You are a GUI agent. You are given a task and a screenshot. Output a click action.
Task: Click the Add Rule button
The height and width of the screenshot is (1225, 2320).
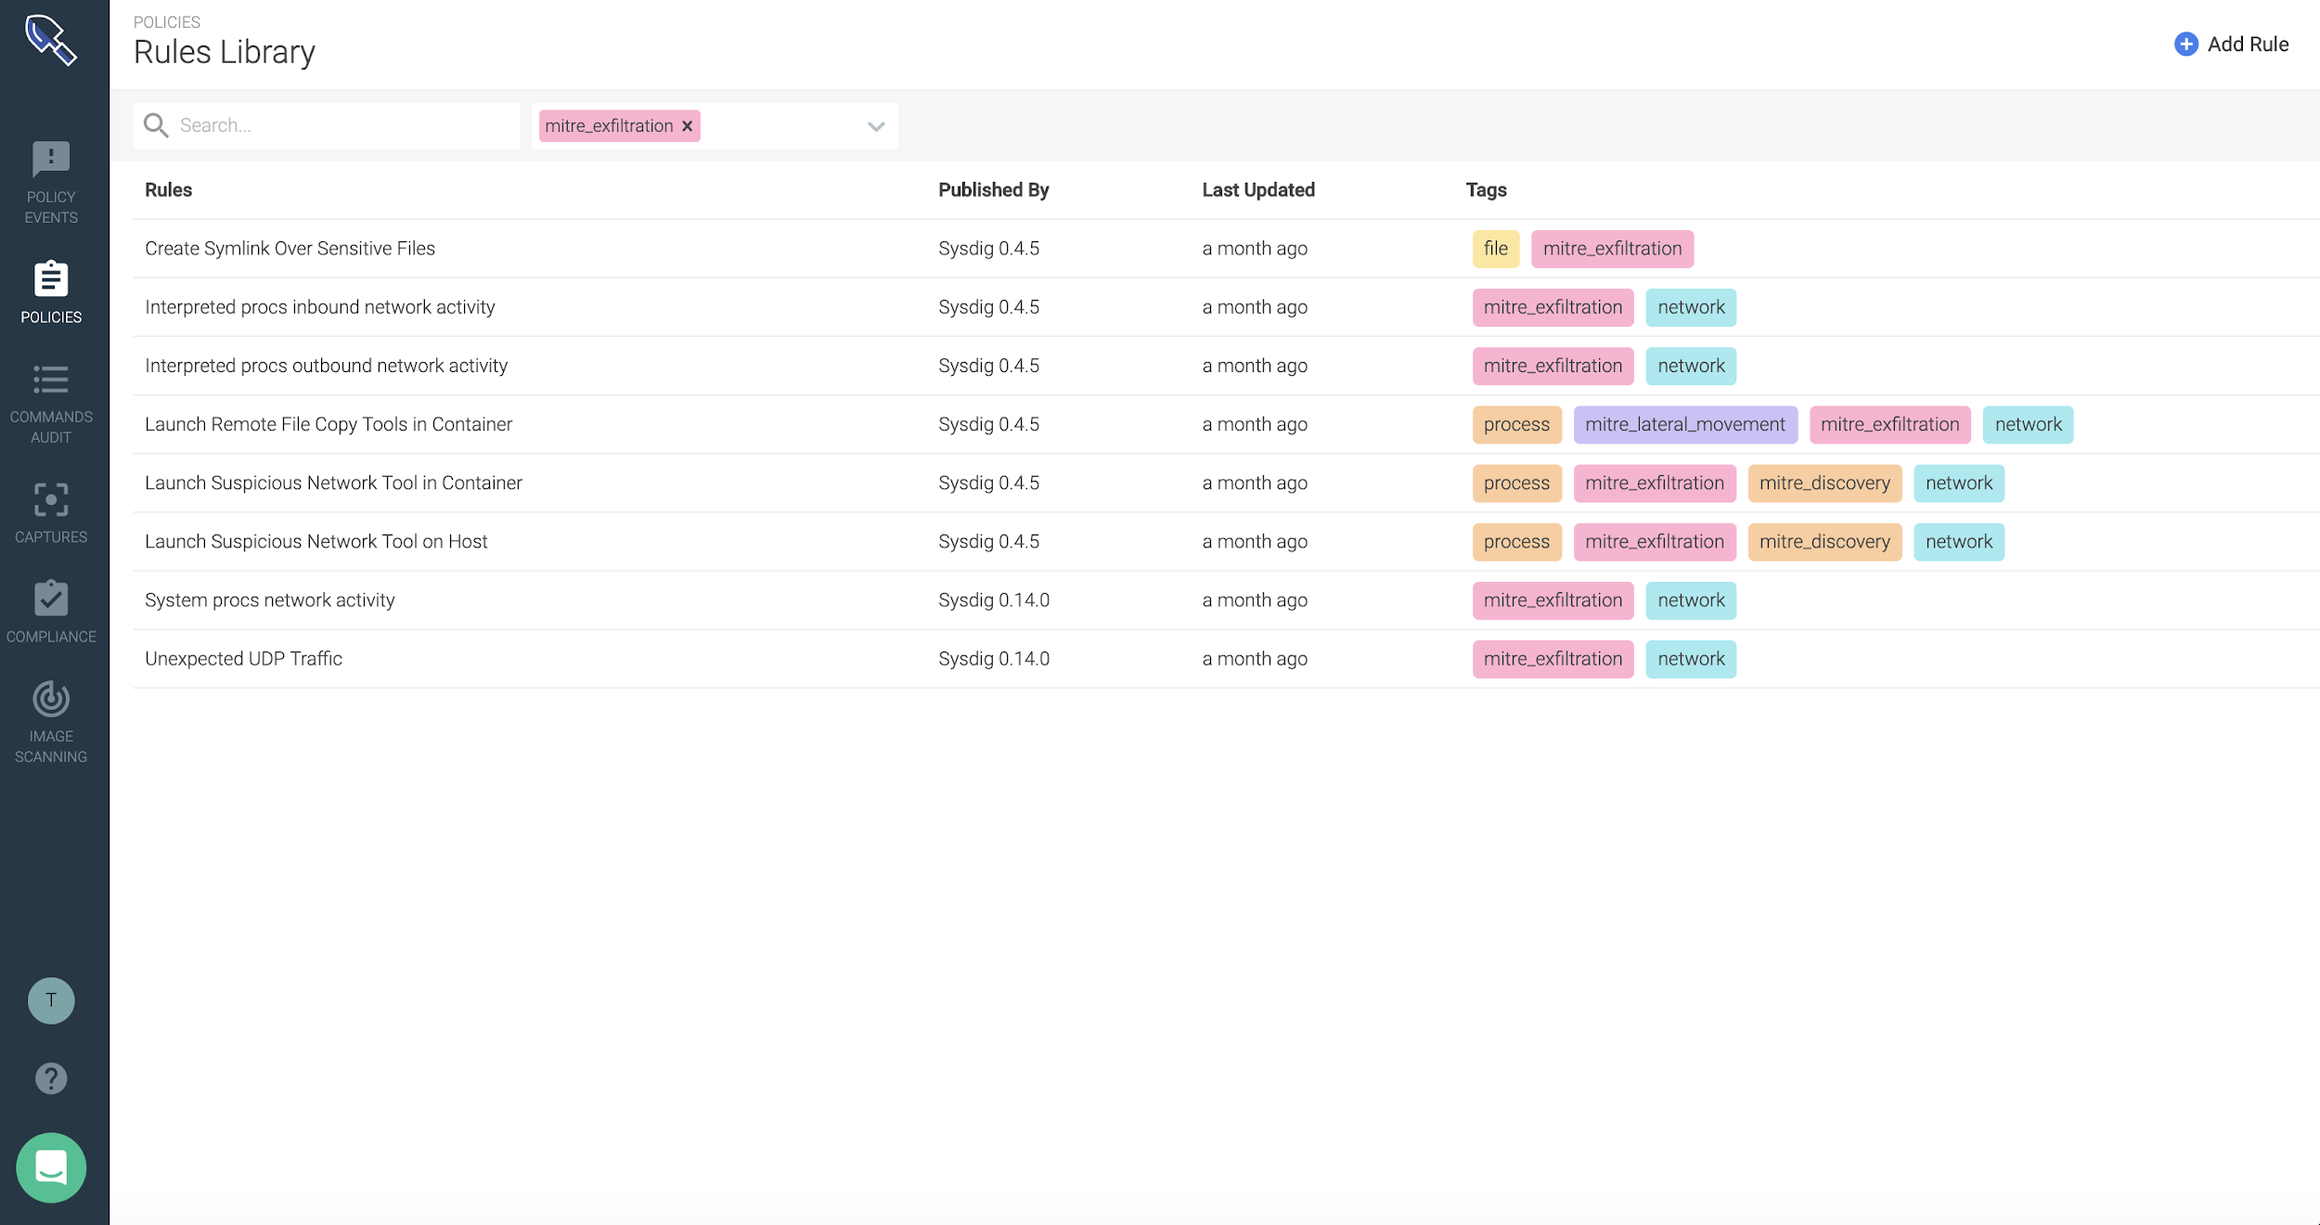[2248, 43]
